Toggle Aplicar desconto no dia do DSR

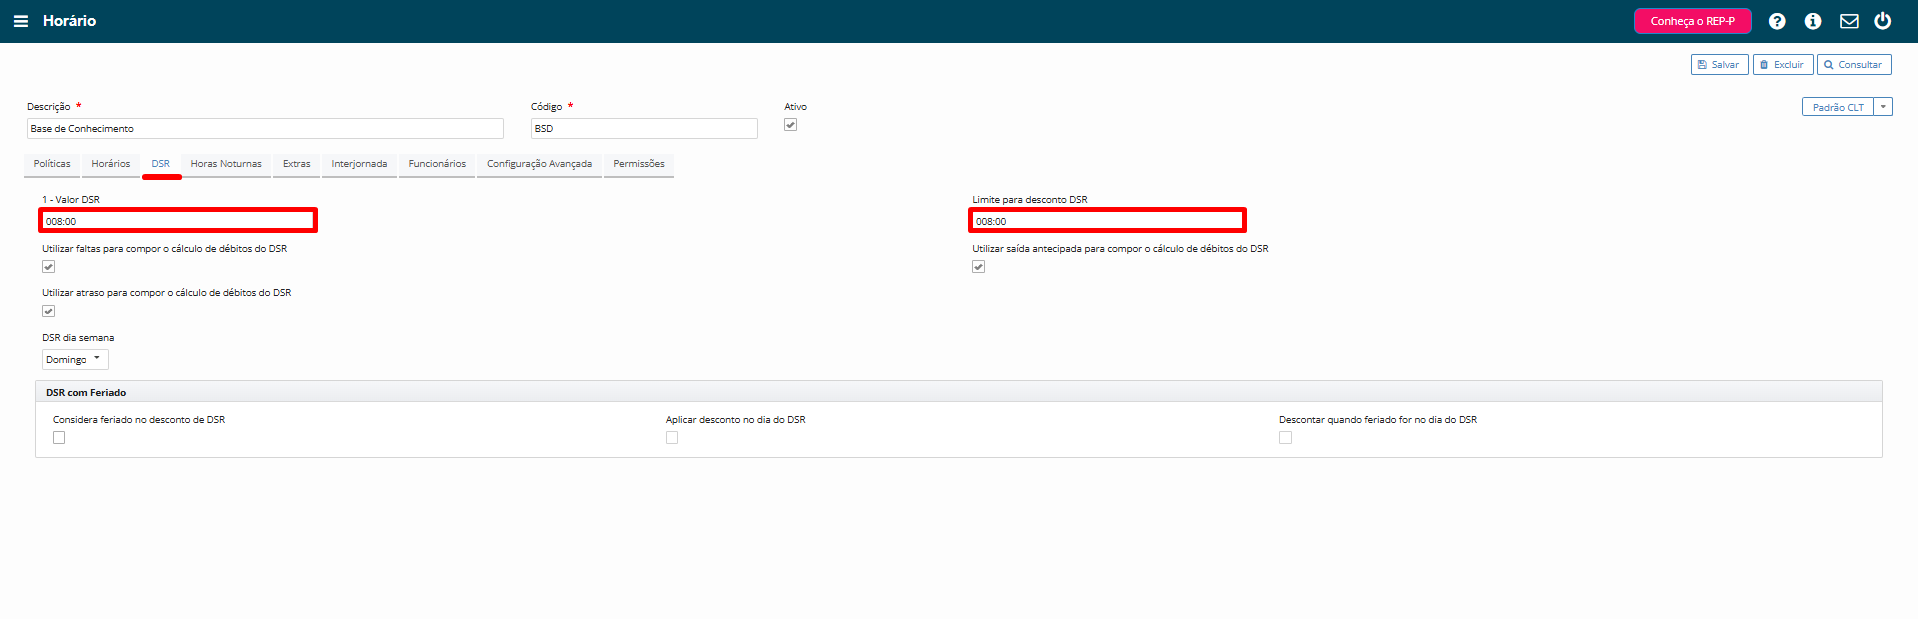(672, 438)
